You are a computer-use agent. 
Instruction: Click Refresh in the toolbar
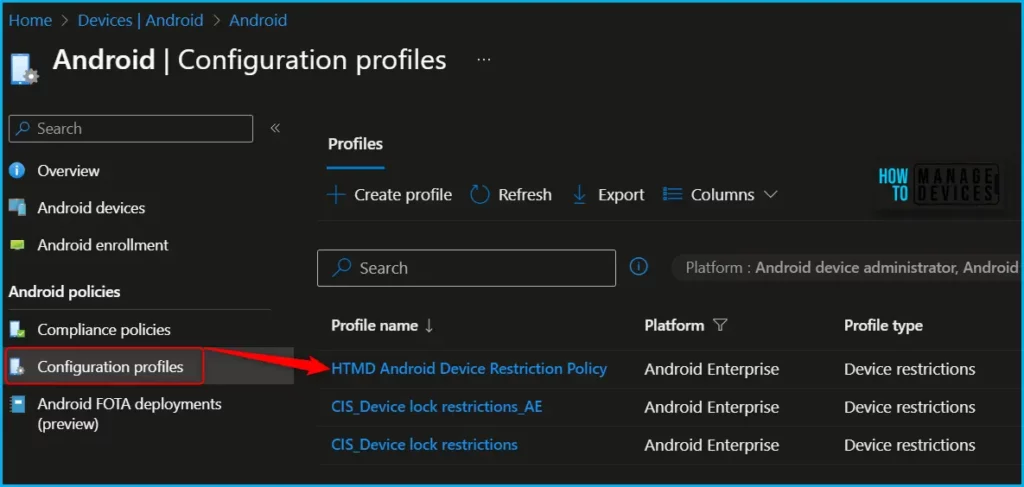[x=511, y=195]
